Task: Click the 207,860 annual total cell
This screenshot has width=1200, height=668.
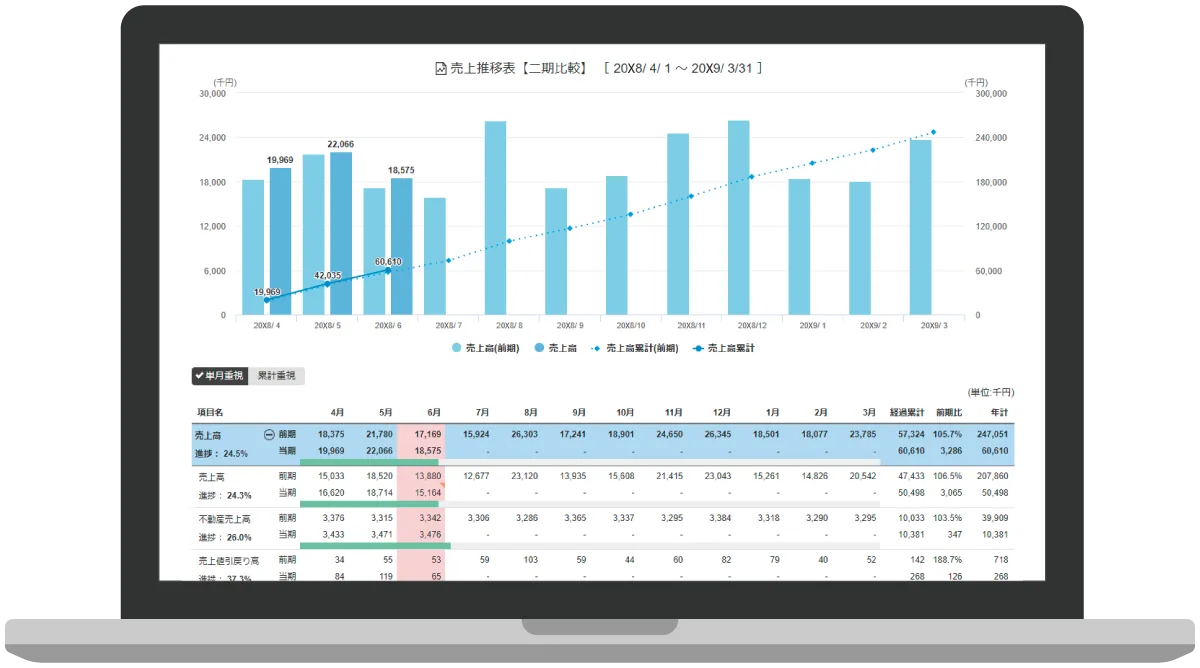Action: pyautogui.click(x=992, y=476)
